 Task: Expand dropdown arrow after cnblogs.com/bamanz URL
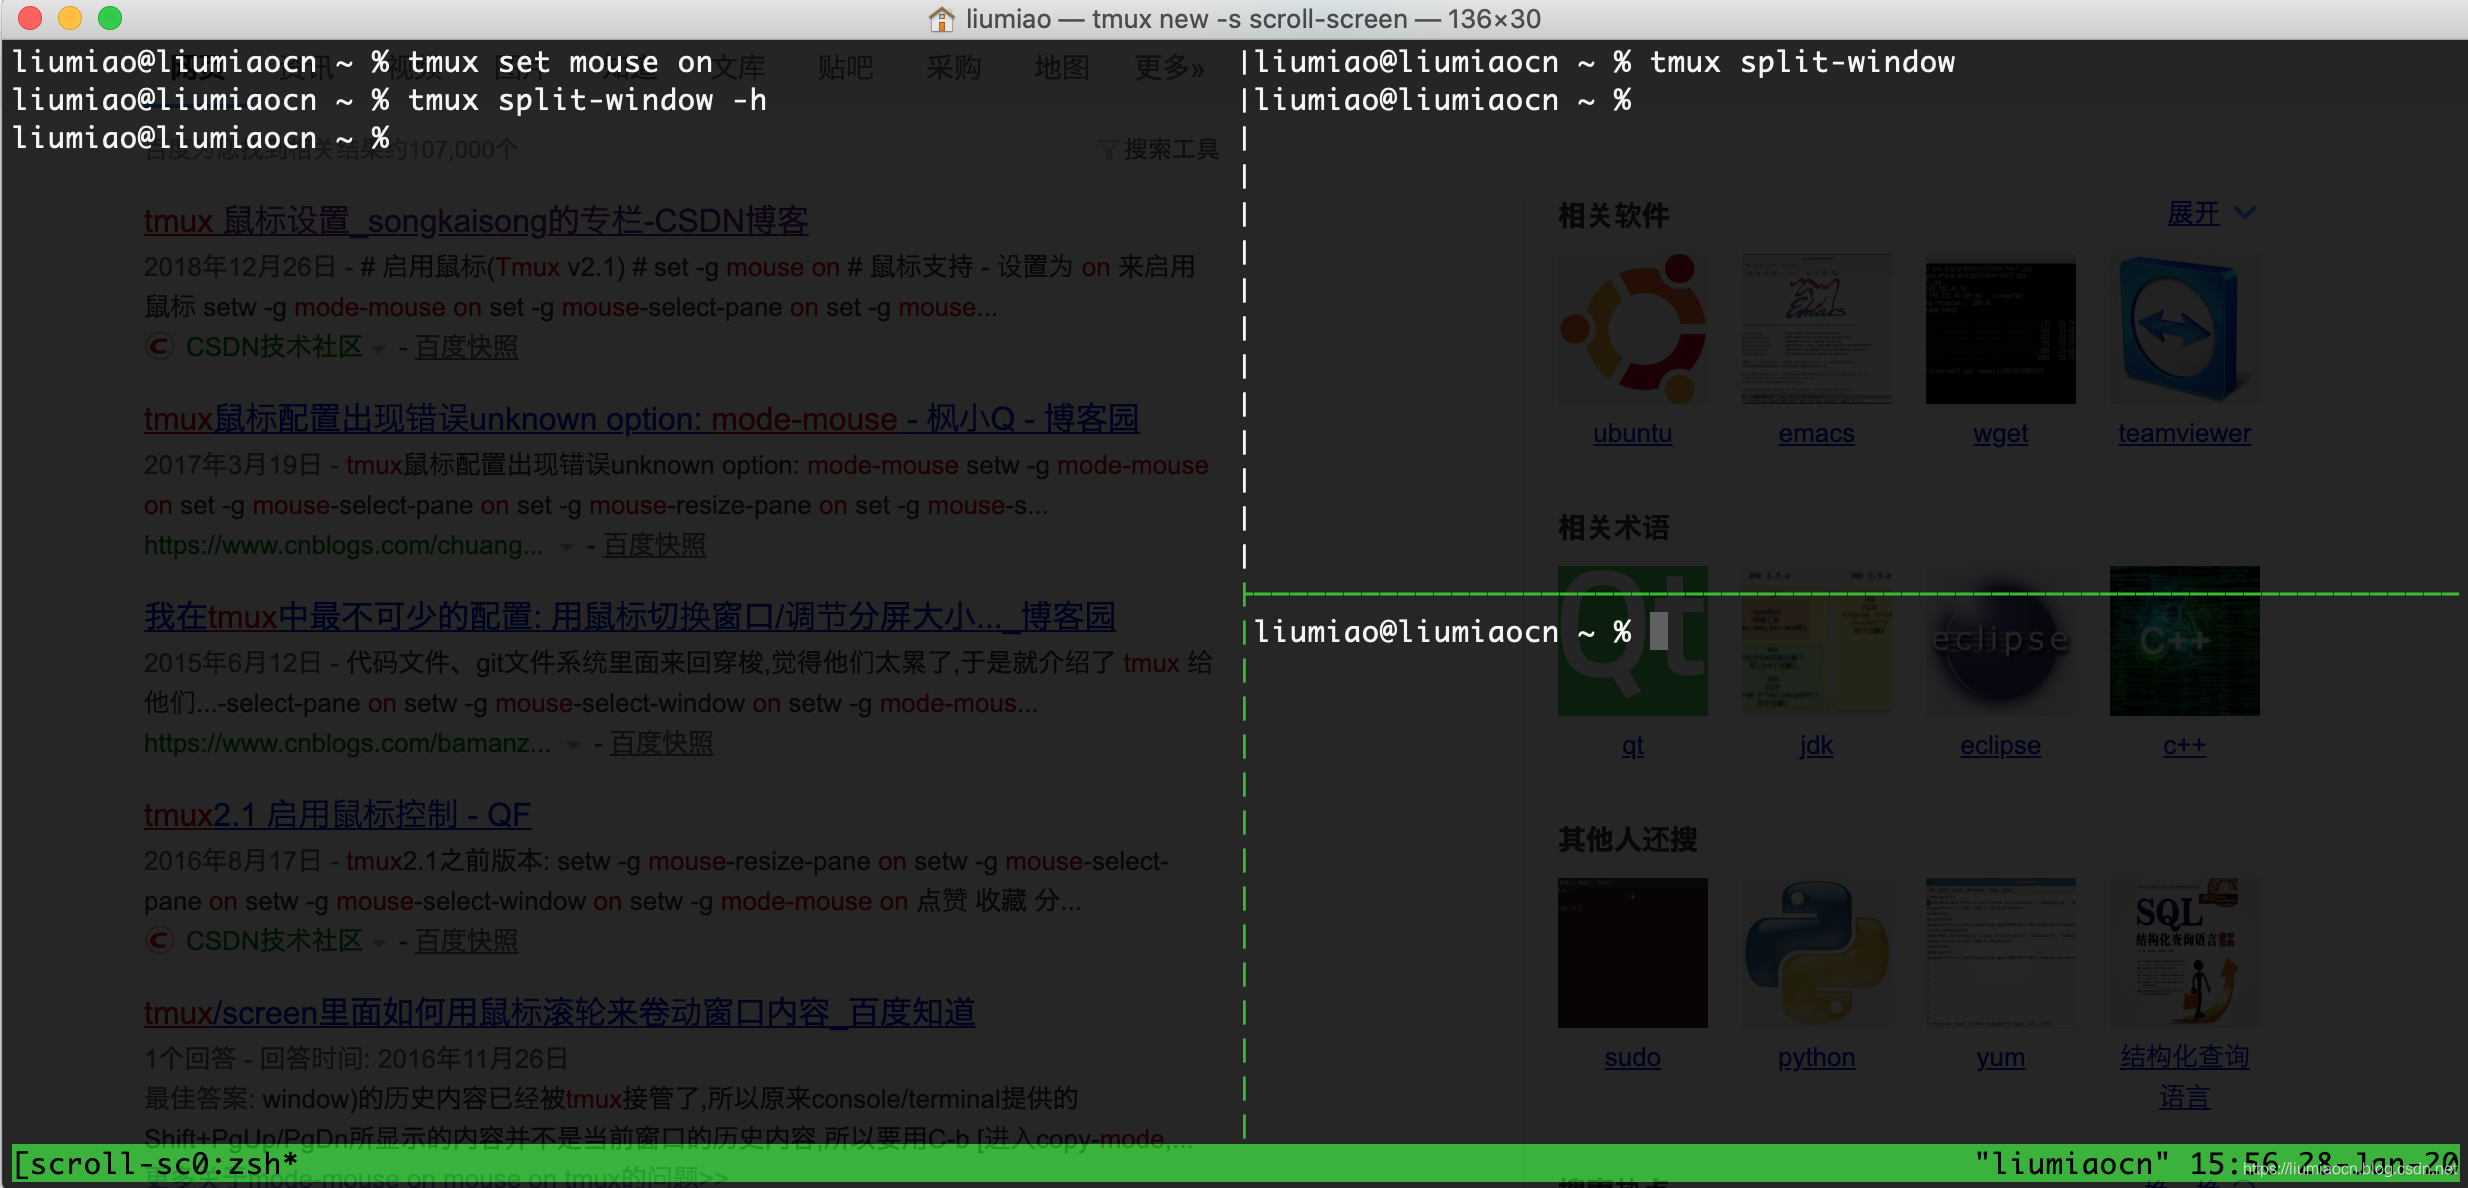[573, 744]
